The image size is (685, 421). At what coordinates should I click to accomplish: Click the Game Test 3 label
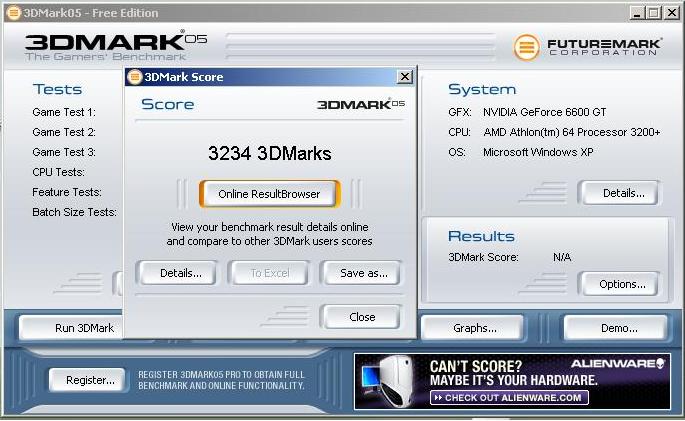click(x=64, y=152)
